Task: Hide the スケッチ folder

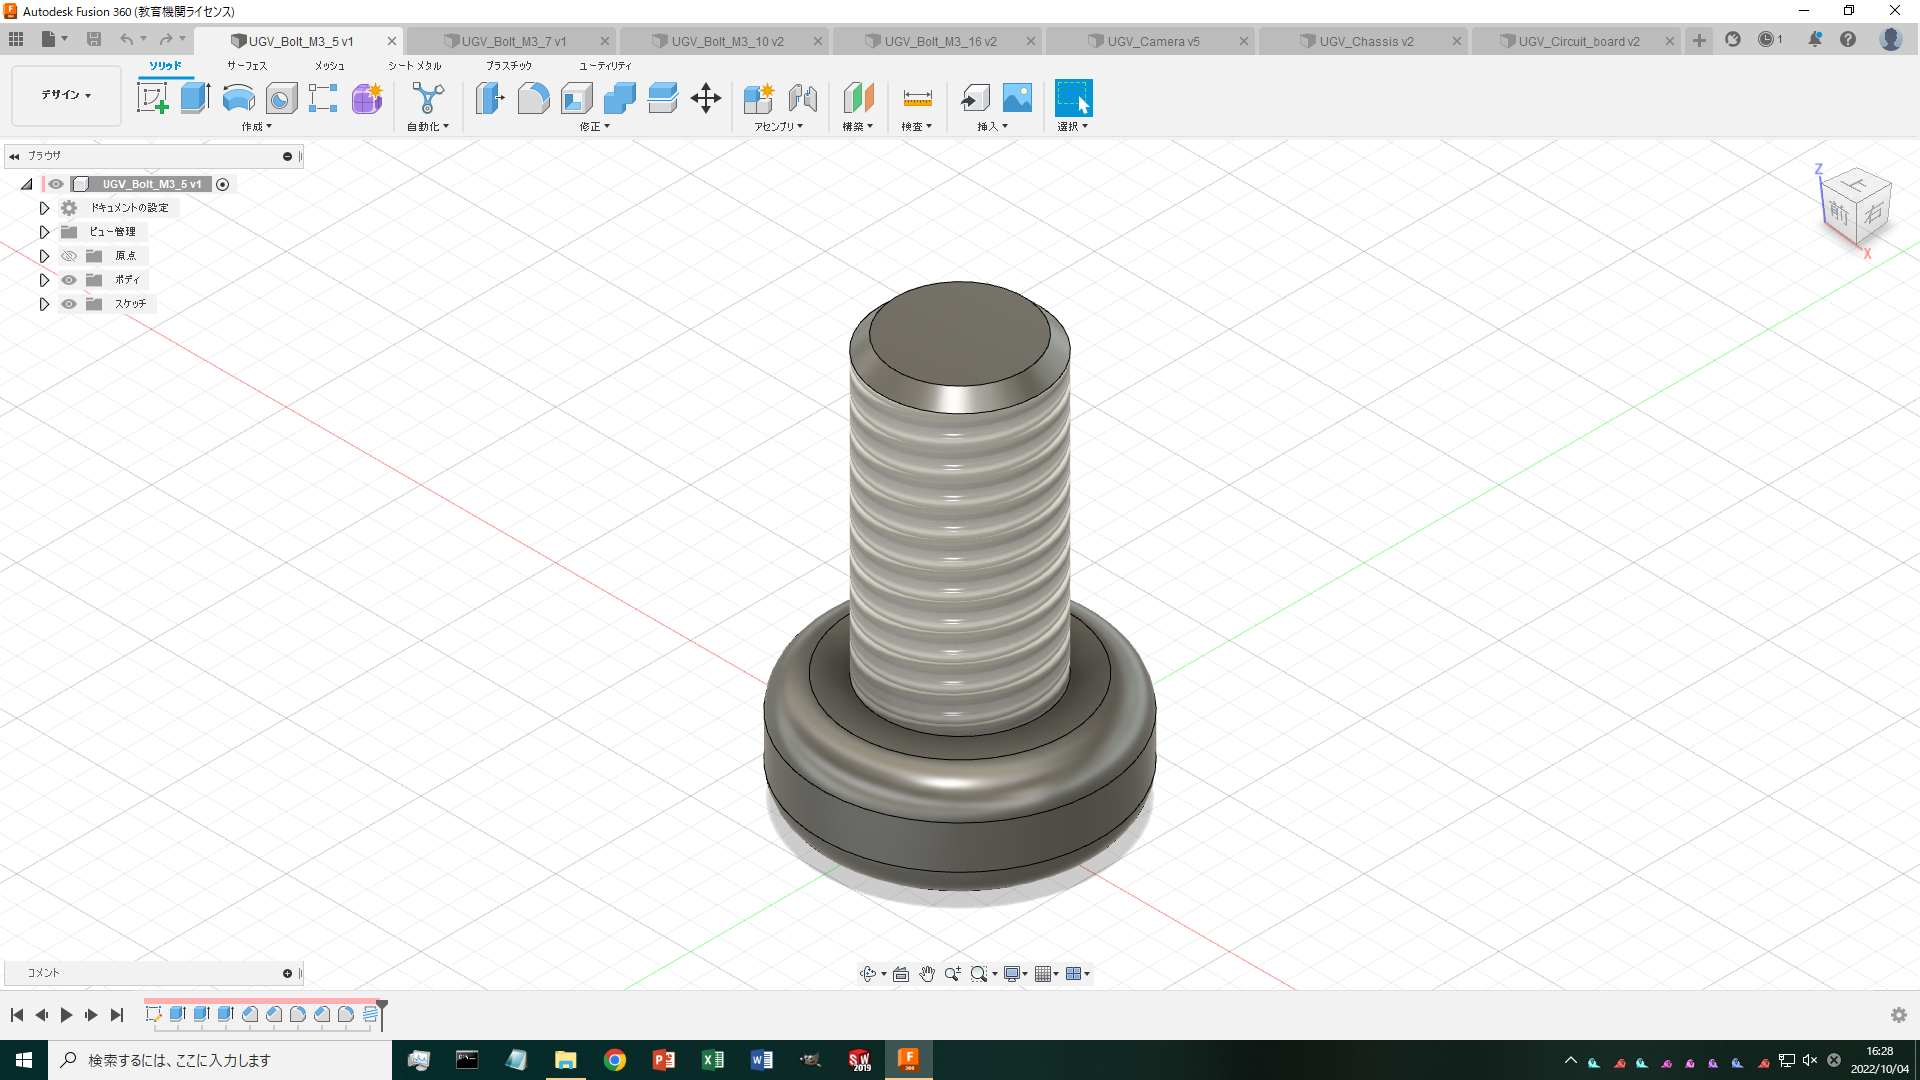Action: pyautogui.click(x=69, y=304)
